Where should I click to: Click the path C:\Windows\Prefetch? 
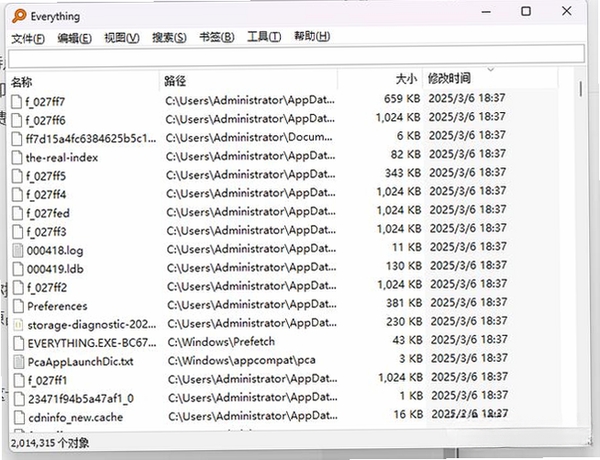click(x=221, y=341)
